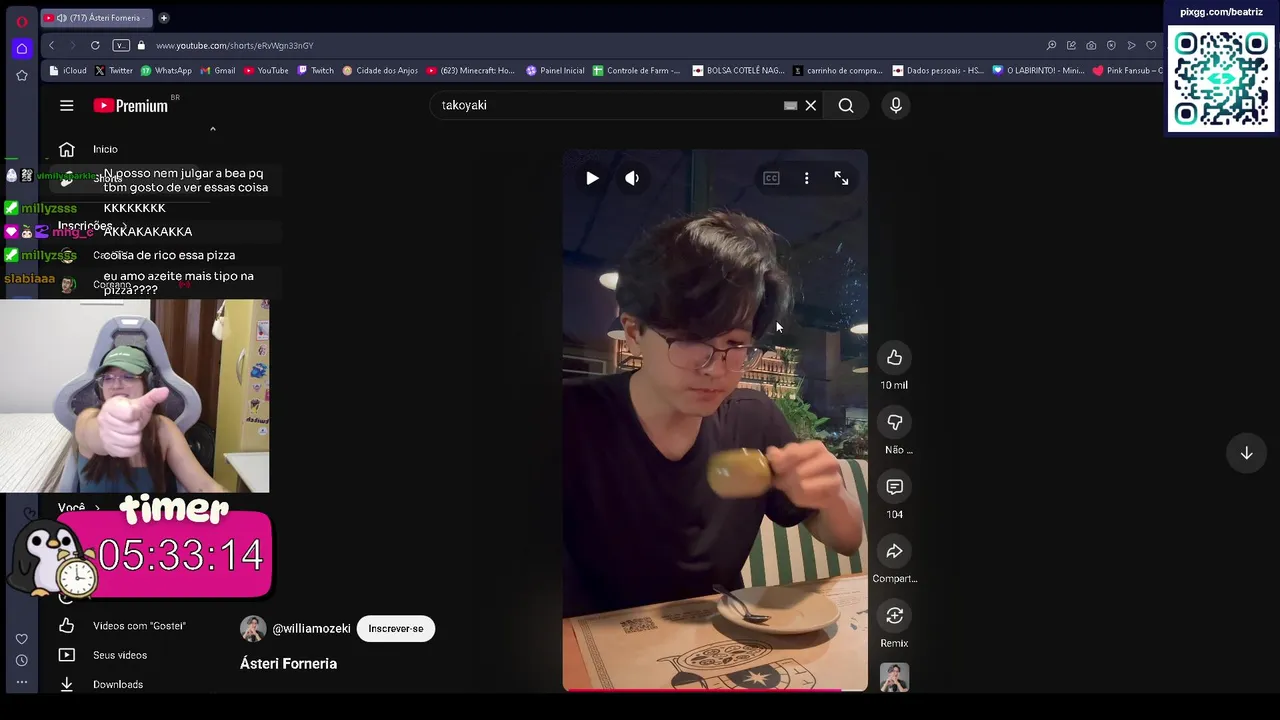
Task: Open the Opera sidebar home icon
Action: click(22, 48)
